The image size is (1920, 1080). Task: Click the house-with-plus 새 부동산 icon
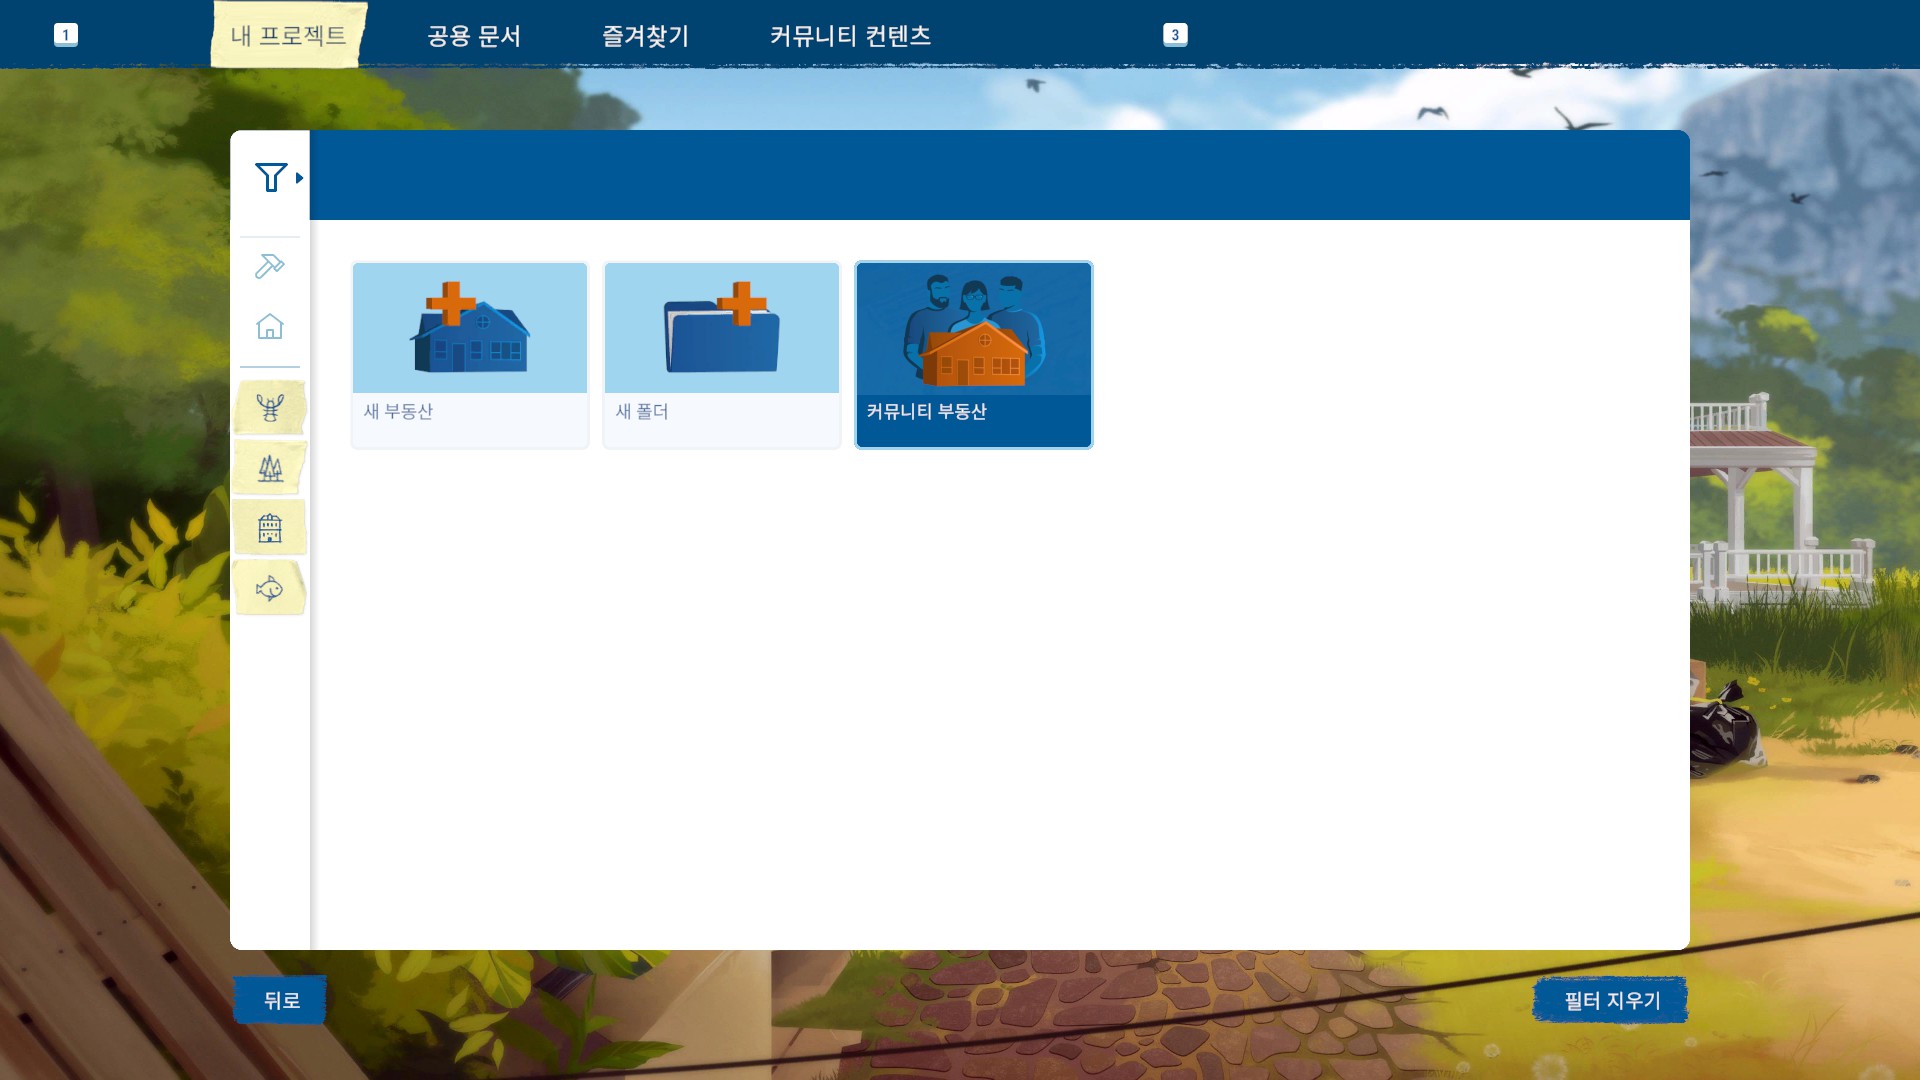[x=470, y=328]
